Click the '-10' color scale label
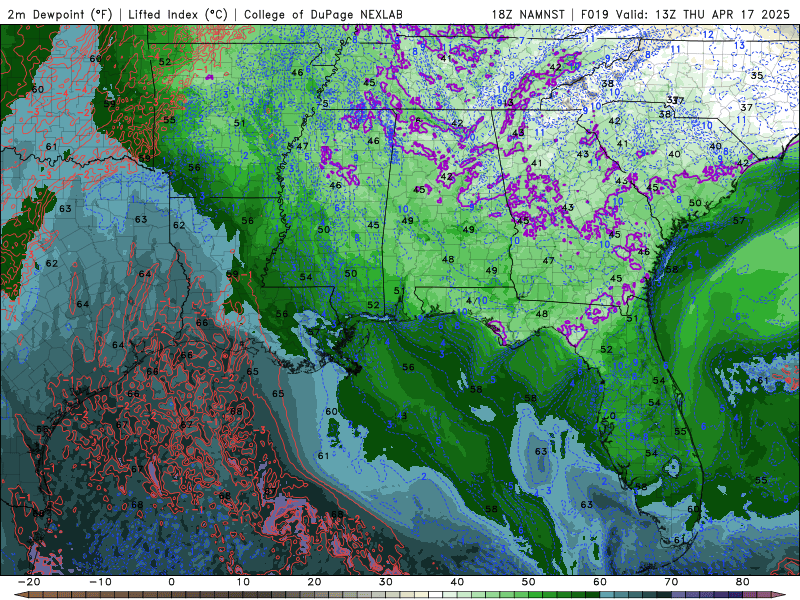Screen dimensions: 800x600 tap(100, 582)
